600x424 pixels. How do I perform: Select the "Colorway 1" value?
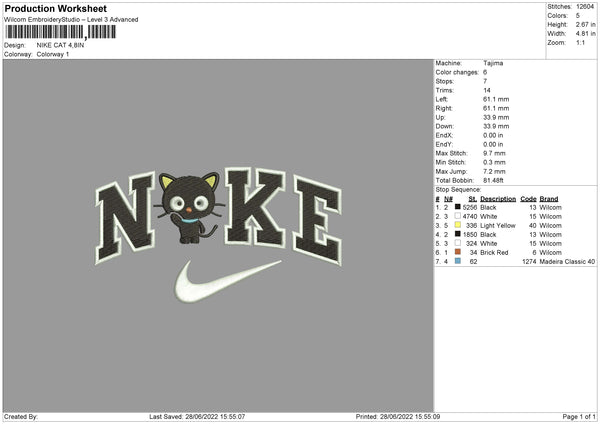tap(53, 54)
